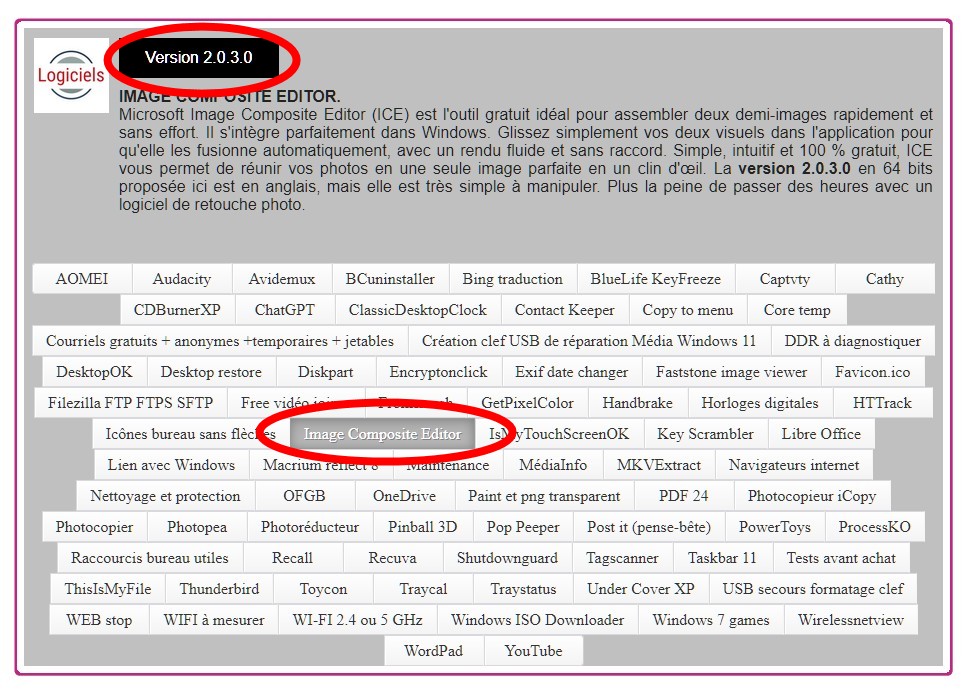Choose BCuninstaller
Viewport: 971px width, 698px height.
(390, 279)
